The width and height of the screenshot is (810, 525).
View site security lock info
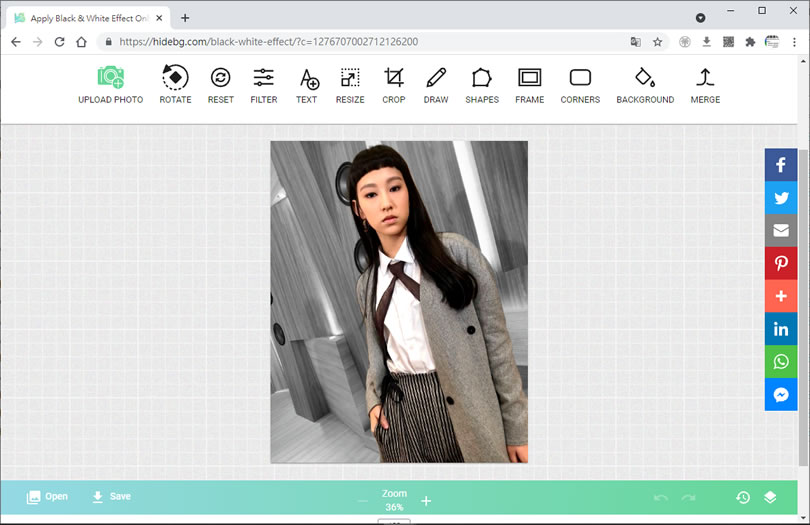coord(108,42)
